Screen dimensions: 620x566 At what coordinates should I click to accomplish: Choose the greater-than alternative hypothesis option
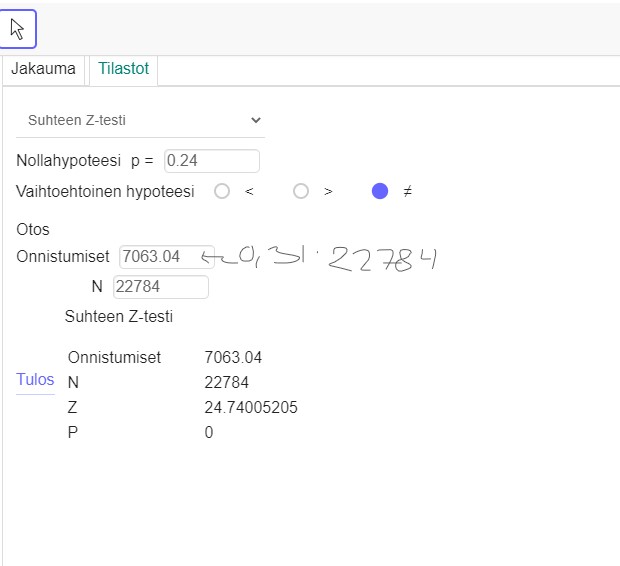[300, 191]
